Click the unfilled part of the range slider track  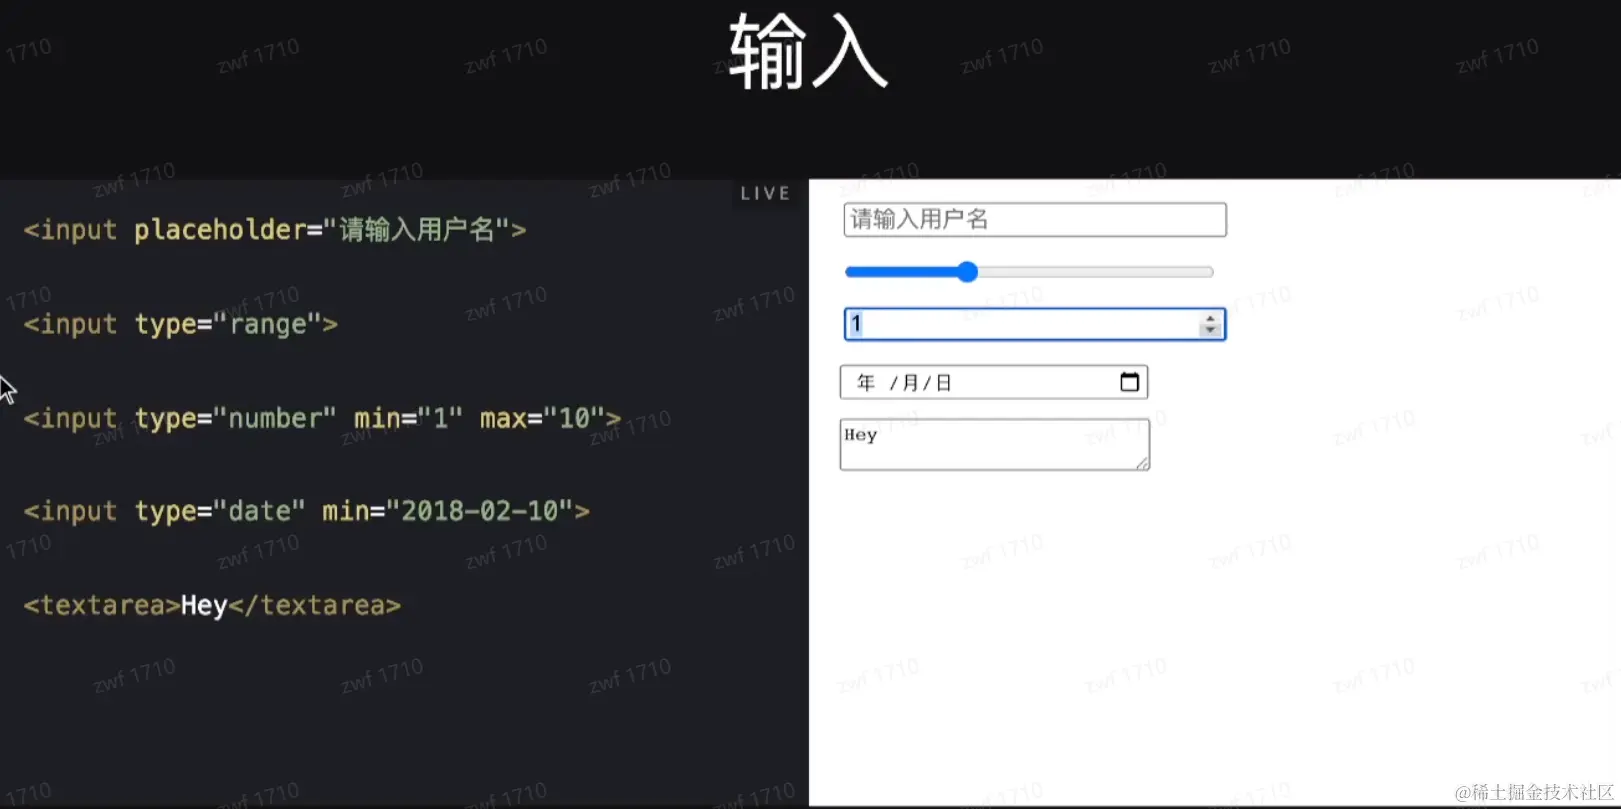tap(1095, 272)
